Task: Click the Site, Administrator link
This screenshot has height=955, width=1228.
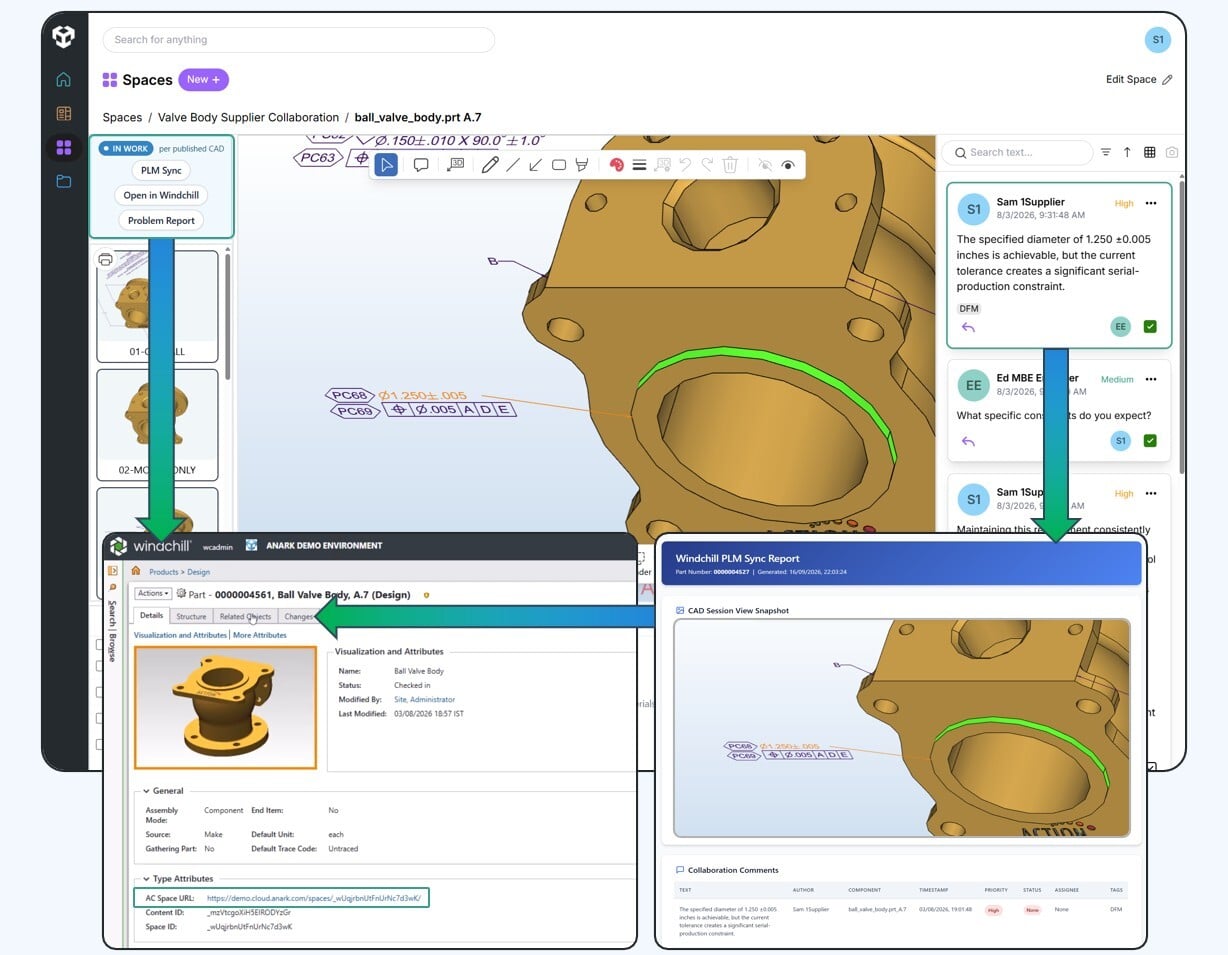Action: [424, 700]
